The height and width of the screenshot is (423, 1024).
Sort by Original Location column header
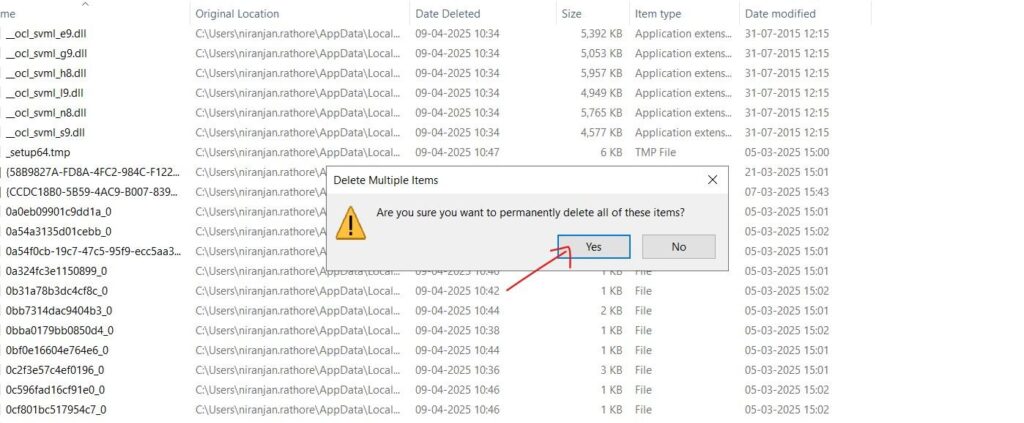237,14
